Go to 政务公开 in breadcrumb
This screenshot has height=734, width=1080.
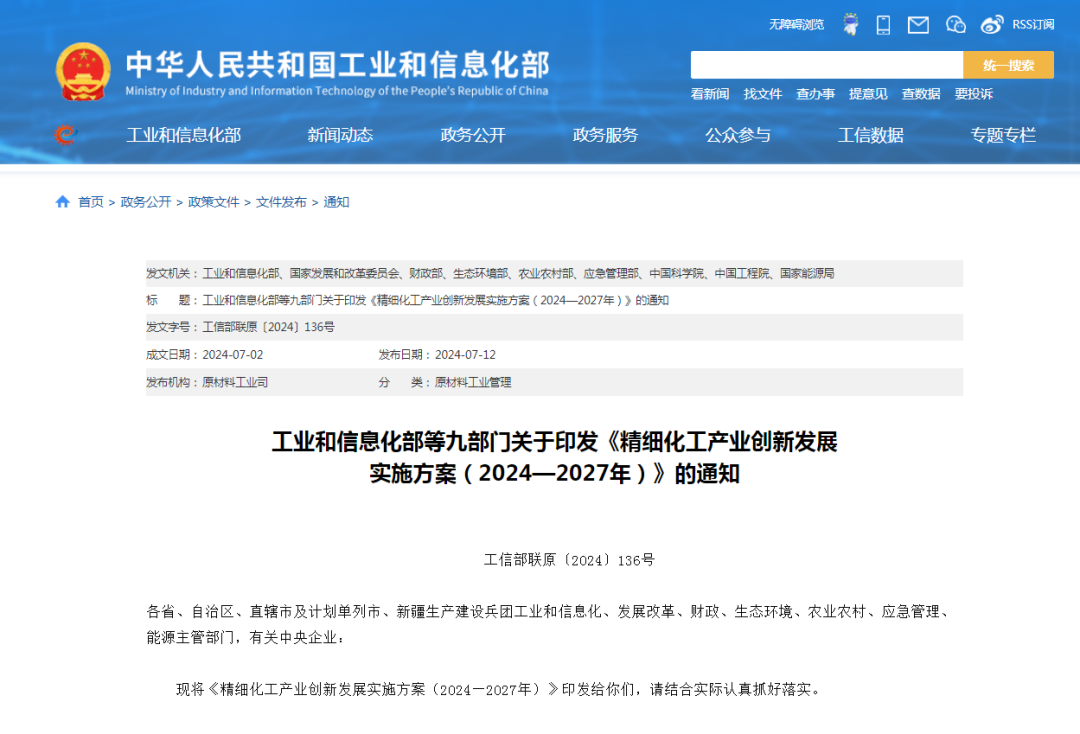[146, 202]
